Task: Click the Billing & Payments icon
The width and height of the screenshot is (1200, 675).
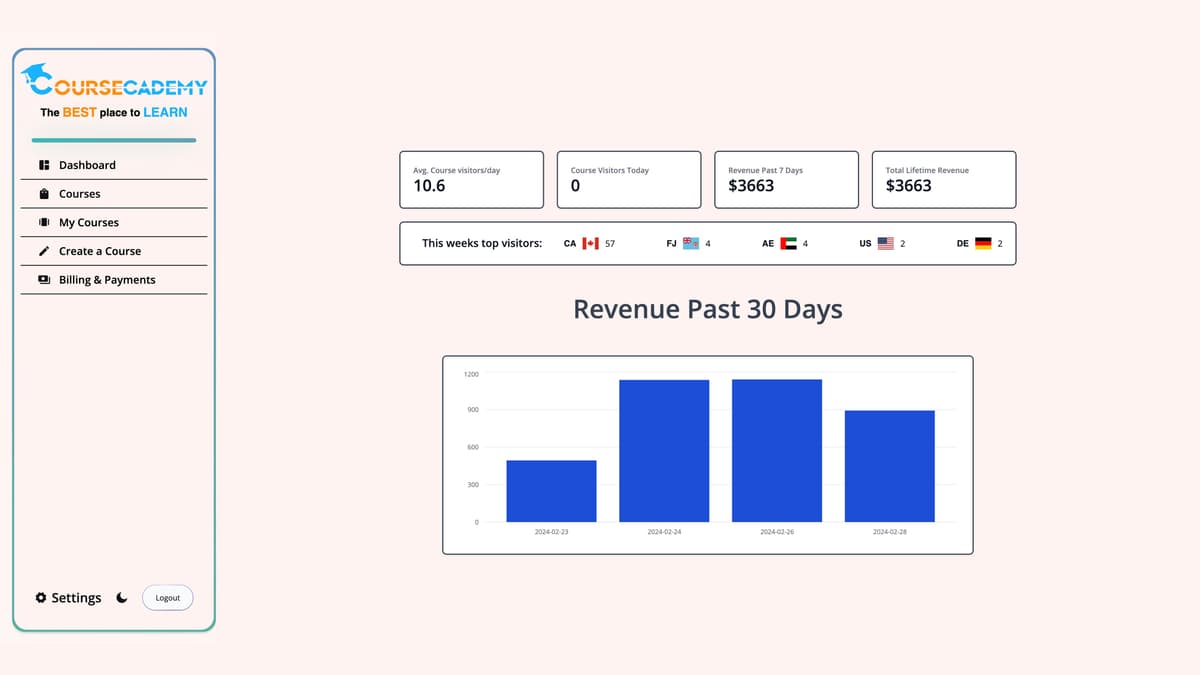Action: [44, 280]
